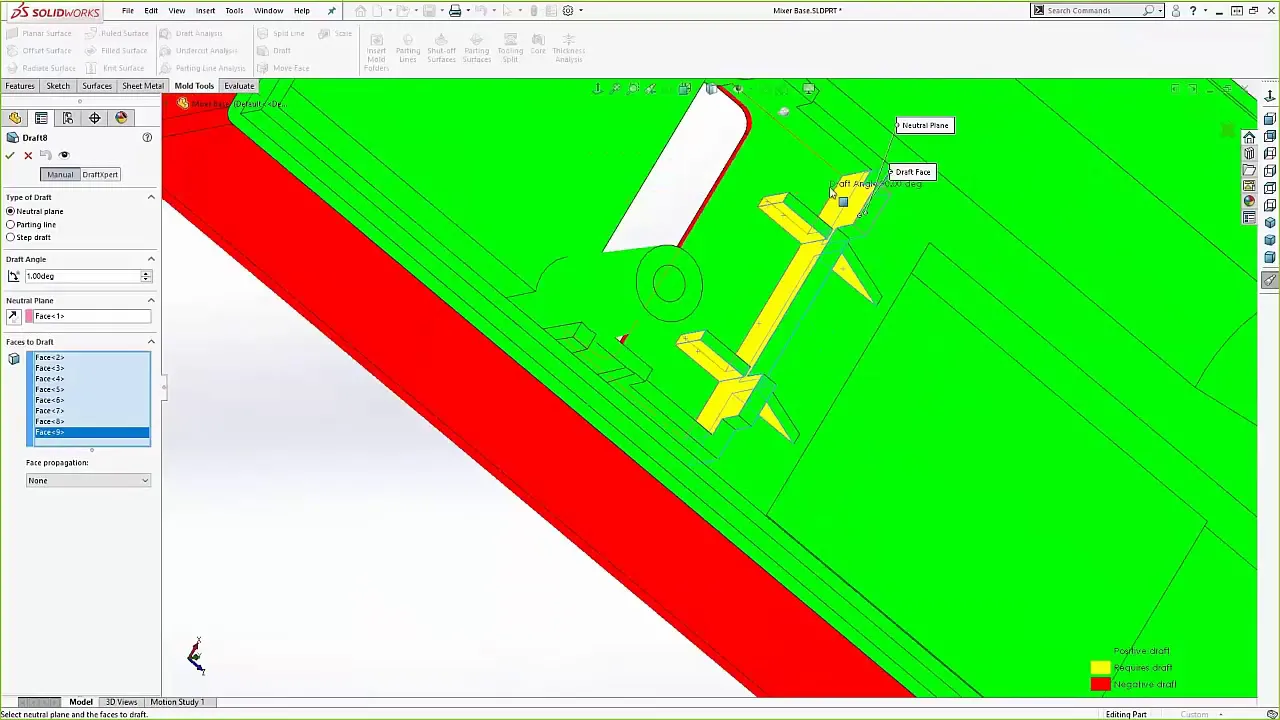The image size is (1280, 720).
Task: Open the Help dropdown arrow in title bar
Action: [x=1205, y=10]
